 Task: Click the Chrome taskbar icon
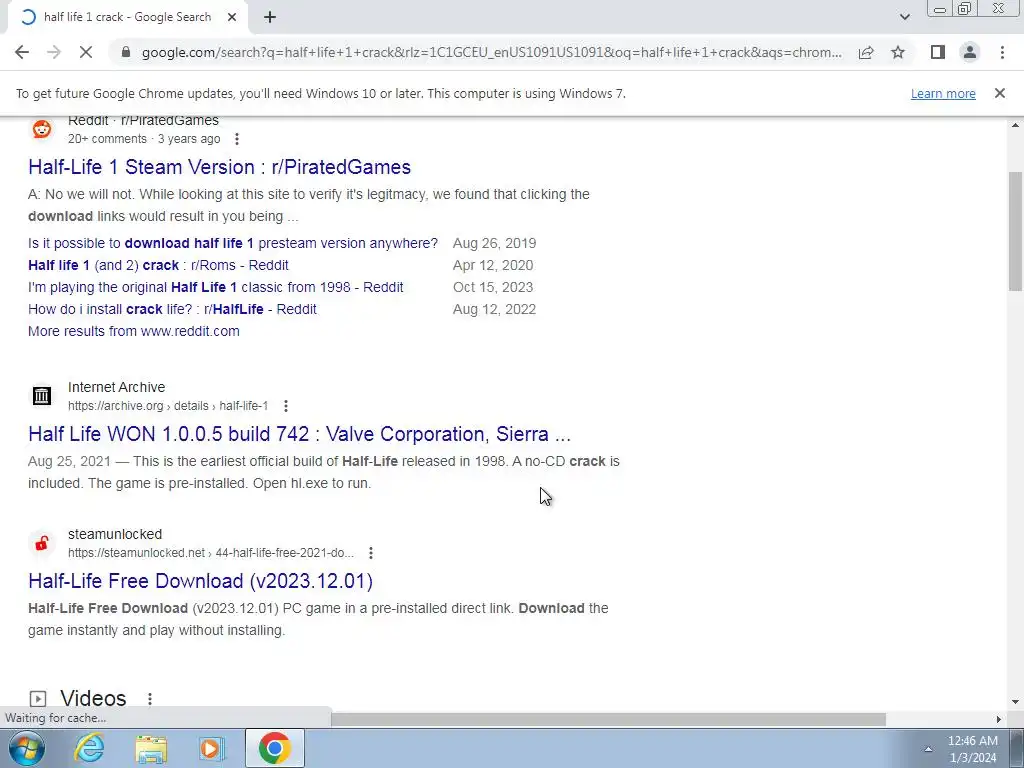tap(274, 748)
